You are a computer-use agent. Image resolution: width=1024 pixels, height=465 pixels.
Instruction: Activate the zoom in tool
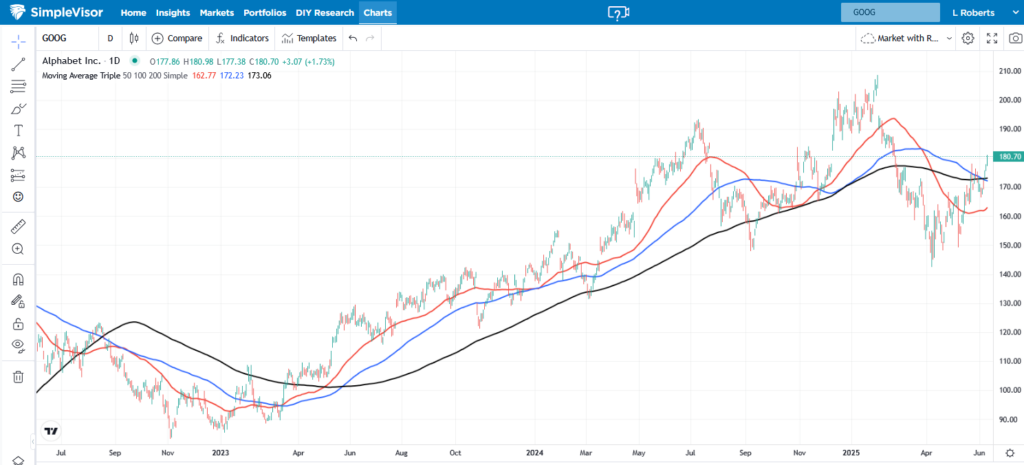coord(18,248)
